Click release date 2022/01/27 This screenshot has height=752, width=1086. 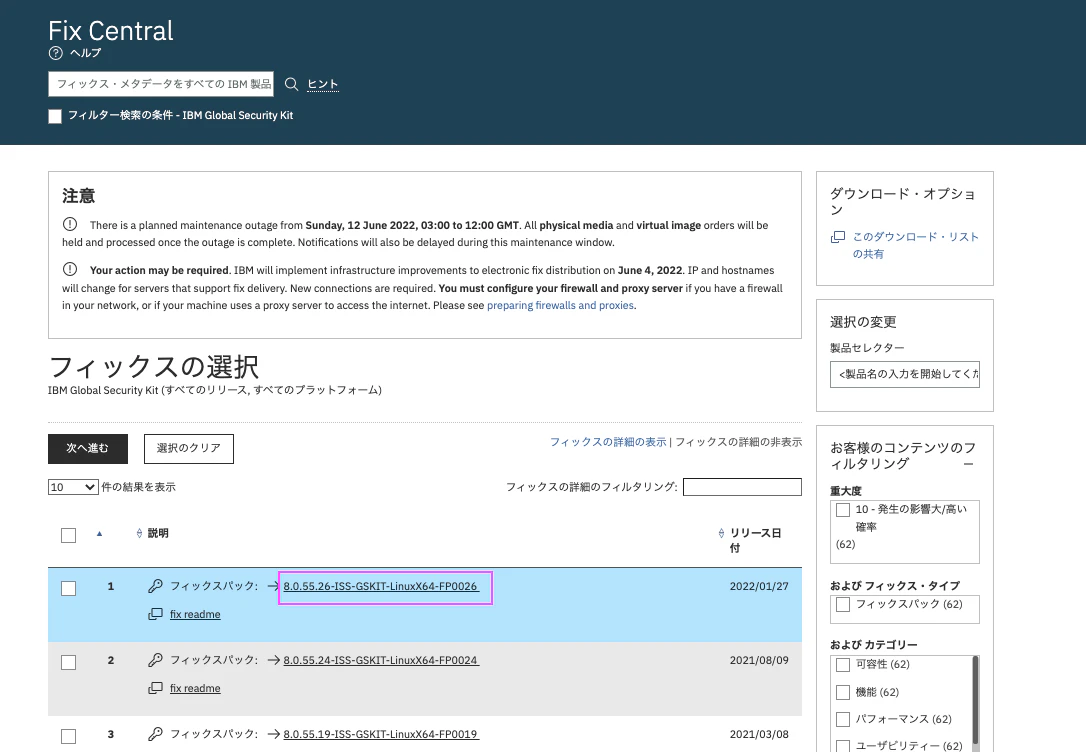click(759, 587)
